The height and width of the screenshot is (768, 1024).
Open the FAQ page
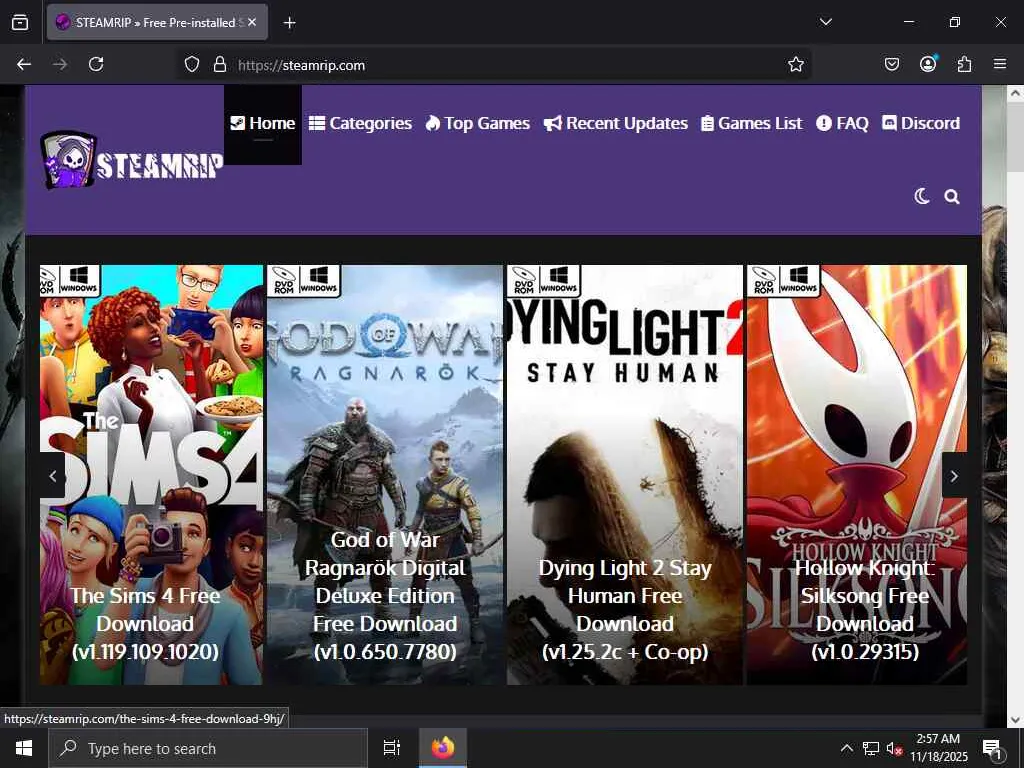pyautogui.click(x=842, y=123)
